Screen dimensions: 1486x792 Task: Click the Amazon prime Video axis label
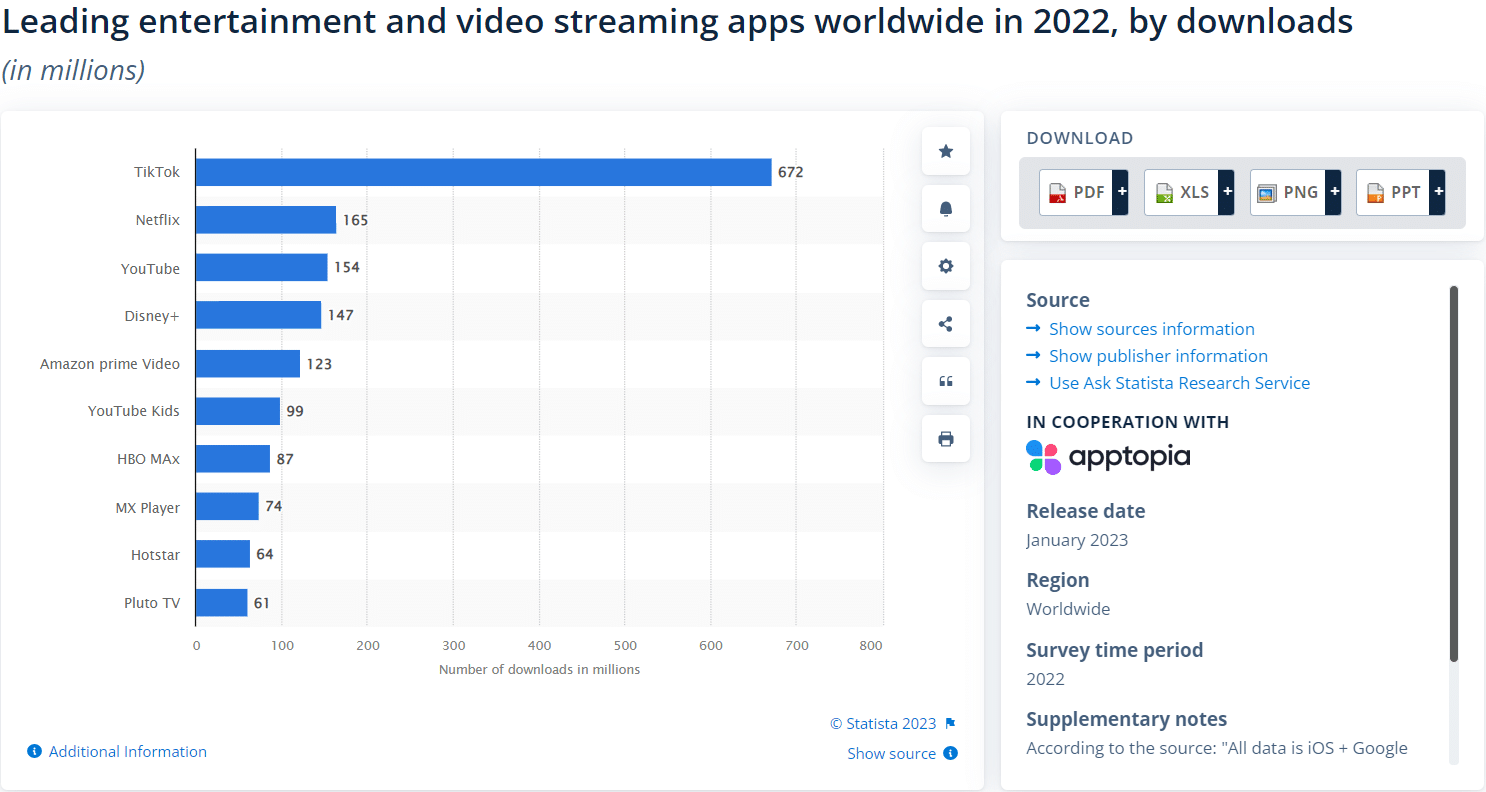click(110, 364)
